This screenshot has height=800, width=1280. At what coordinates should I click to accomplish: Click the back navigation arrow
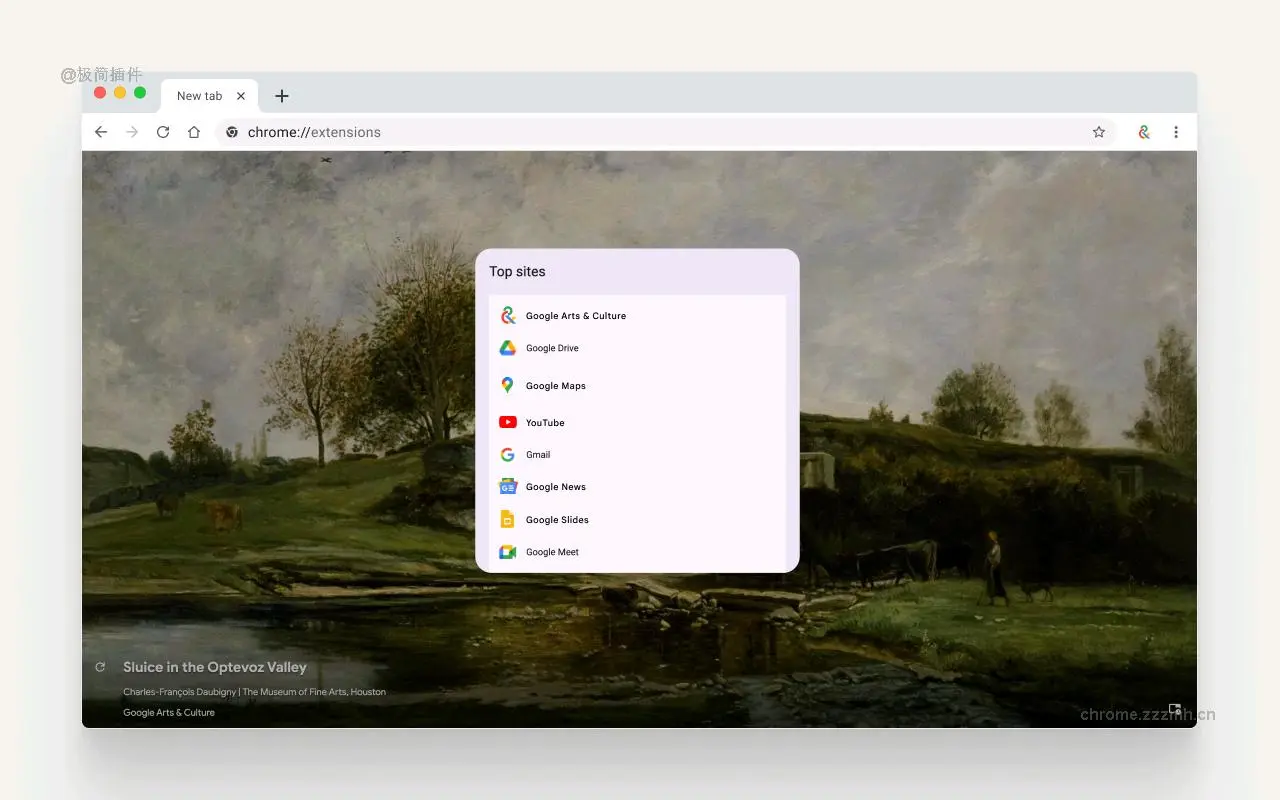(x=100, y=131)
